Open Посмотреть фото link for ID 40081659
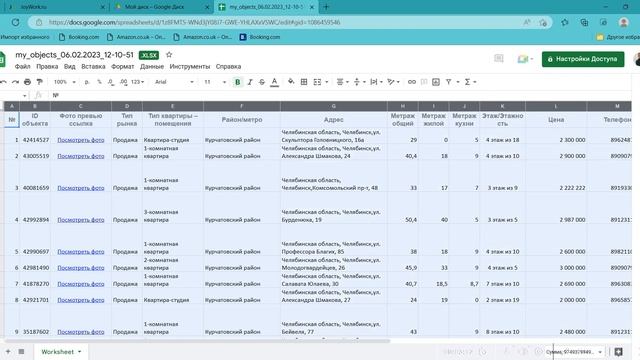 (x=81, y=188)
